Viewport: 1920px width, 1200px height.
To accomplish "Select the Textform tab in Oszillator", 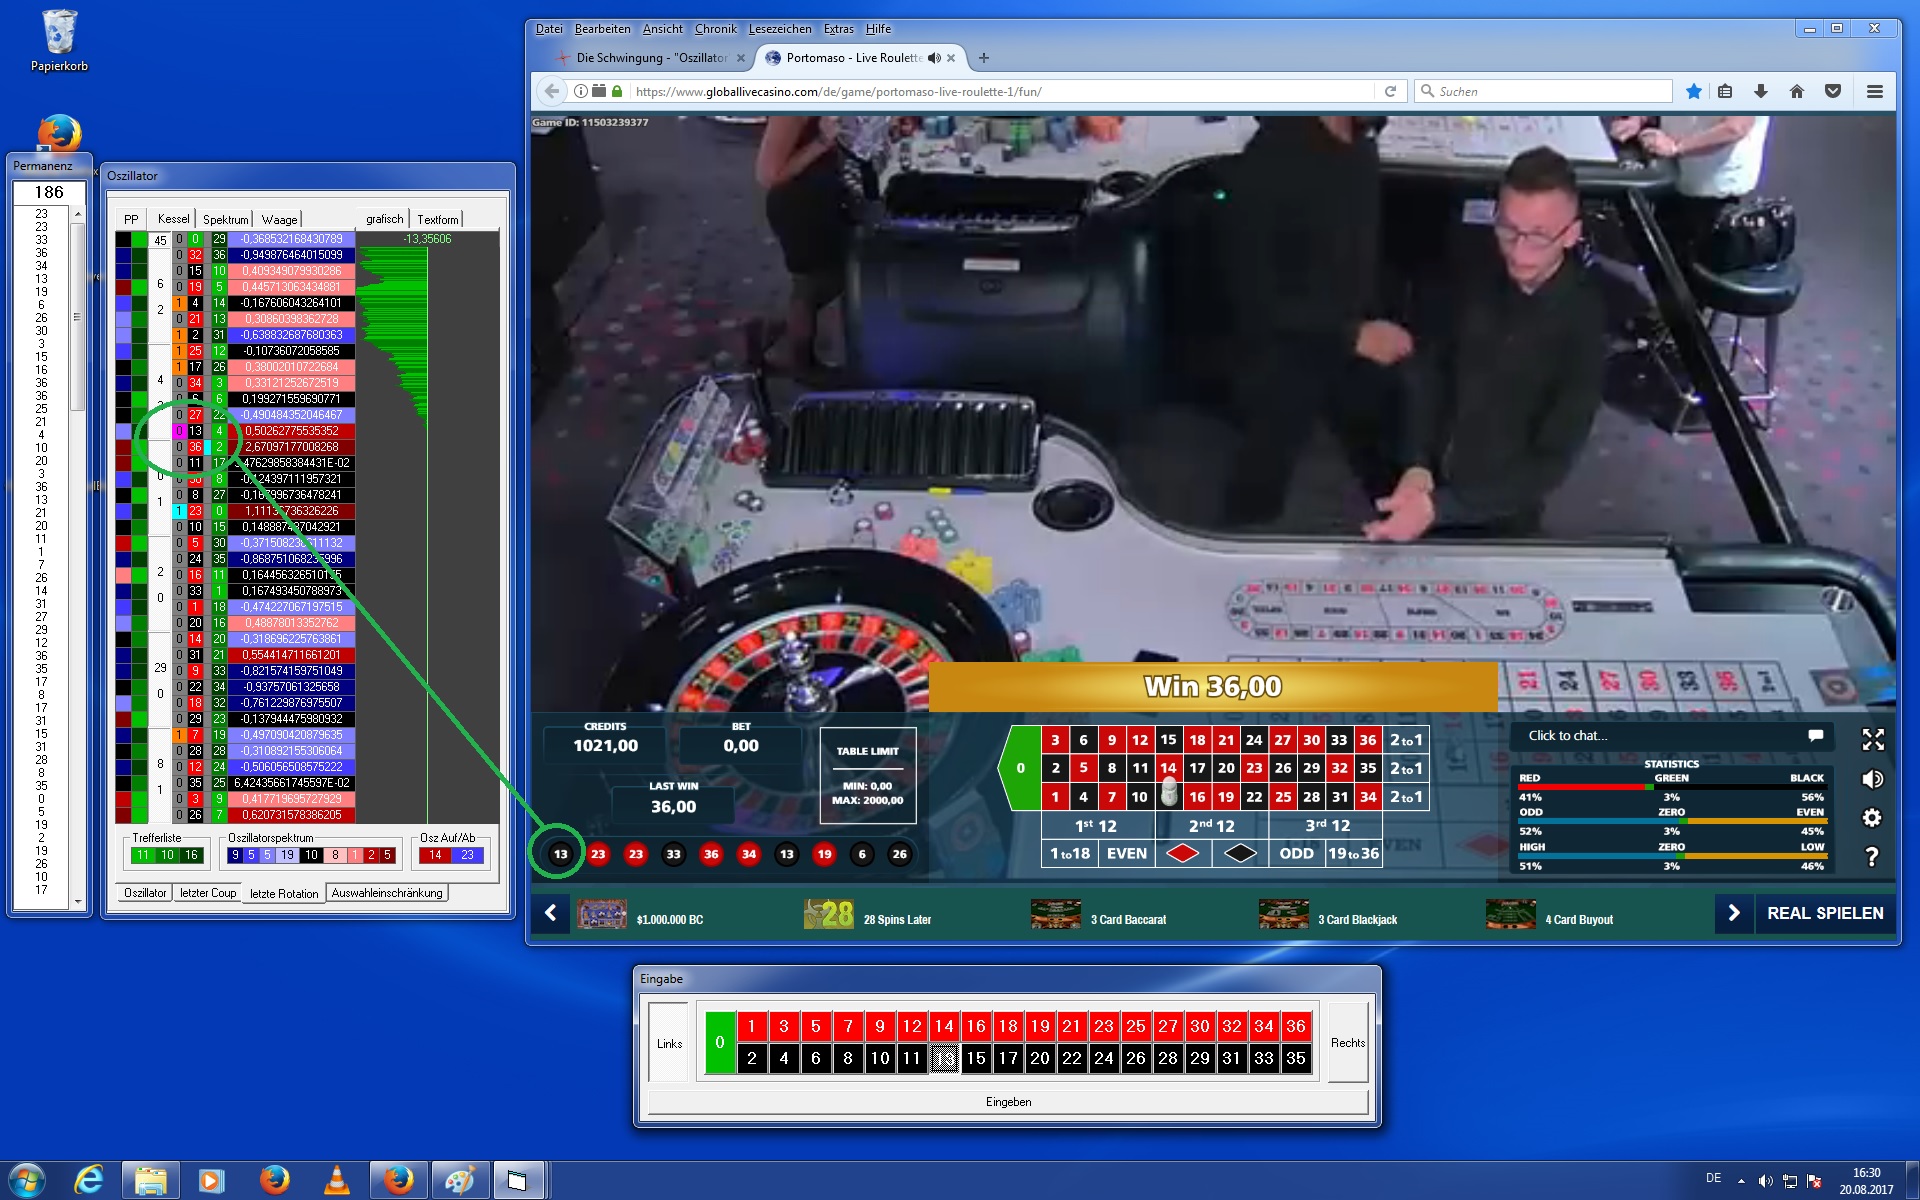I will (x=438, y=219).
